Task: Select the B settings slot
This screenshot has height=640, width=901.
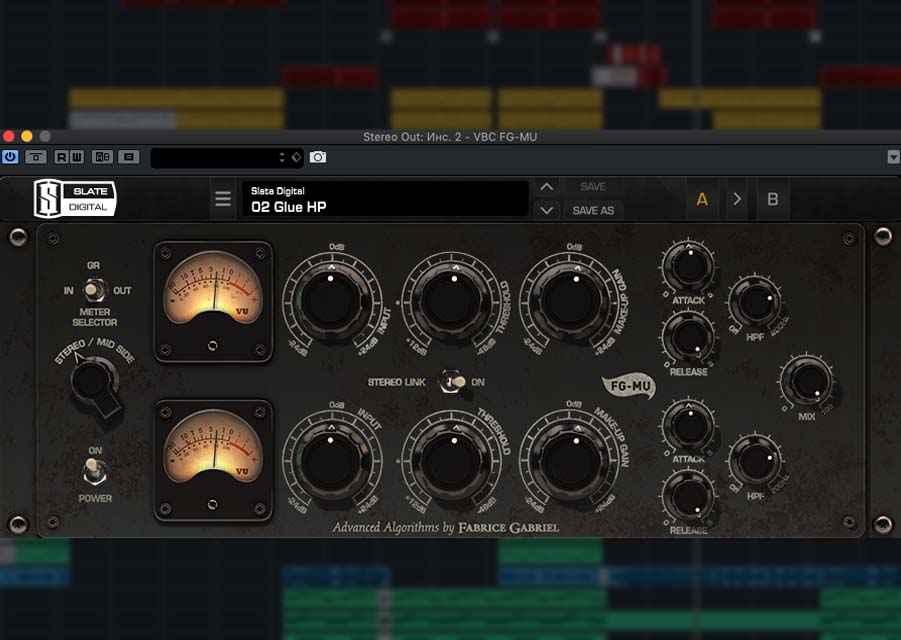Action: (773, 199)
